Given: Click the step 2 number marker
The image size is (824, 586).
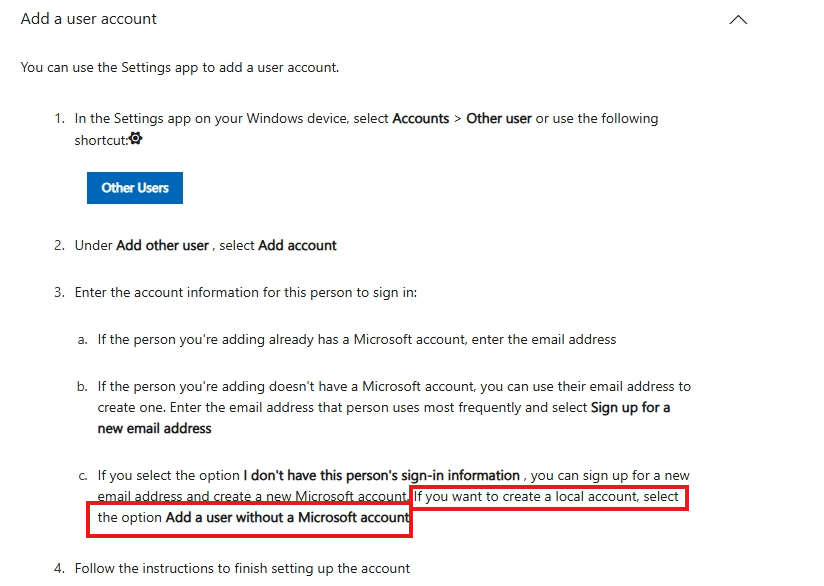Looking at the screenshot, I should click(59, 245).
